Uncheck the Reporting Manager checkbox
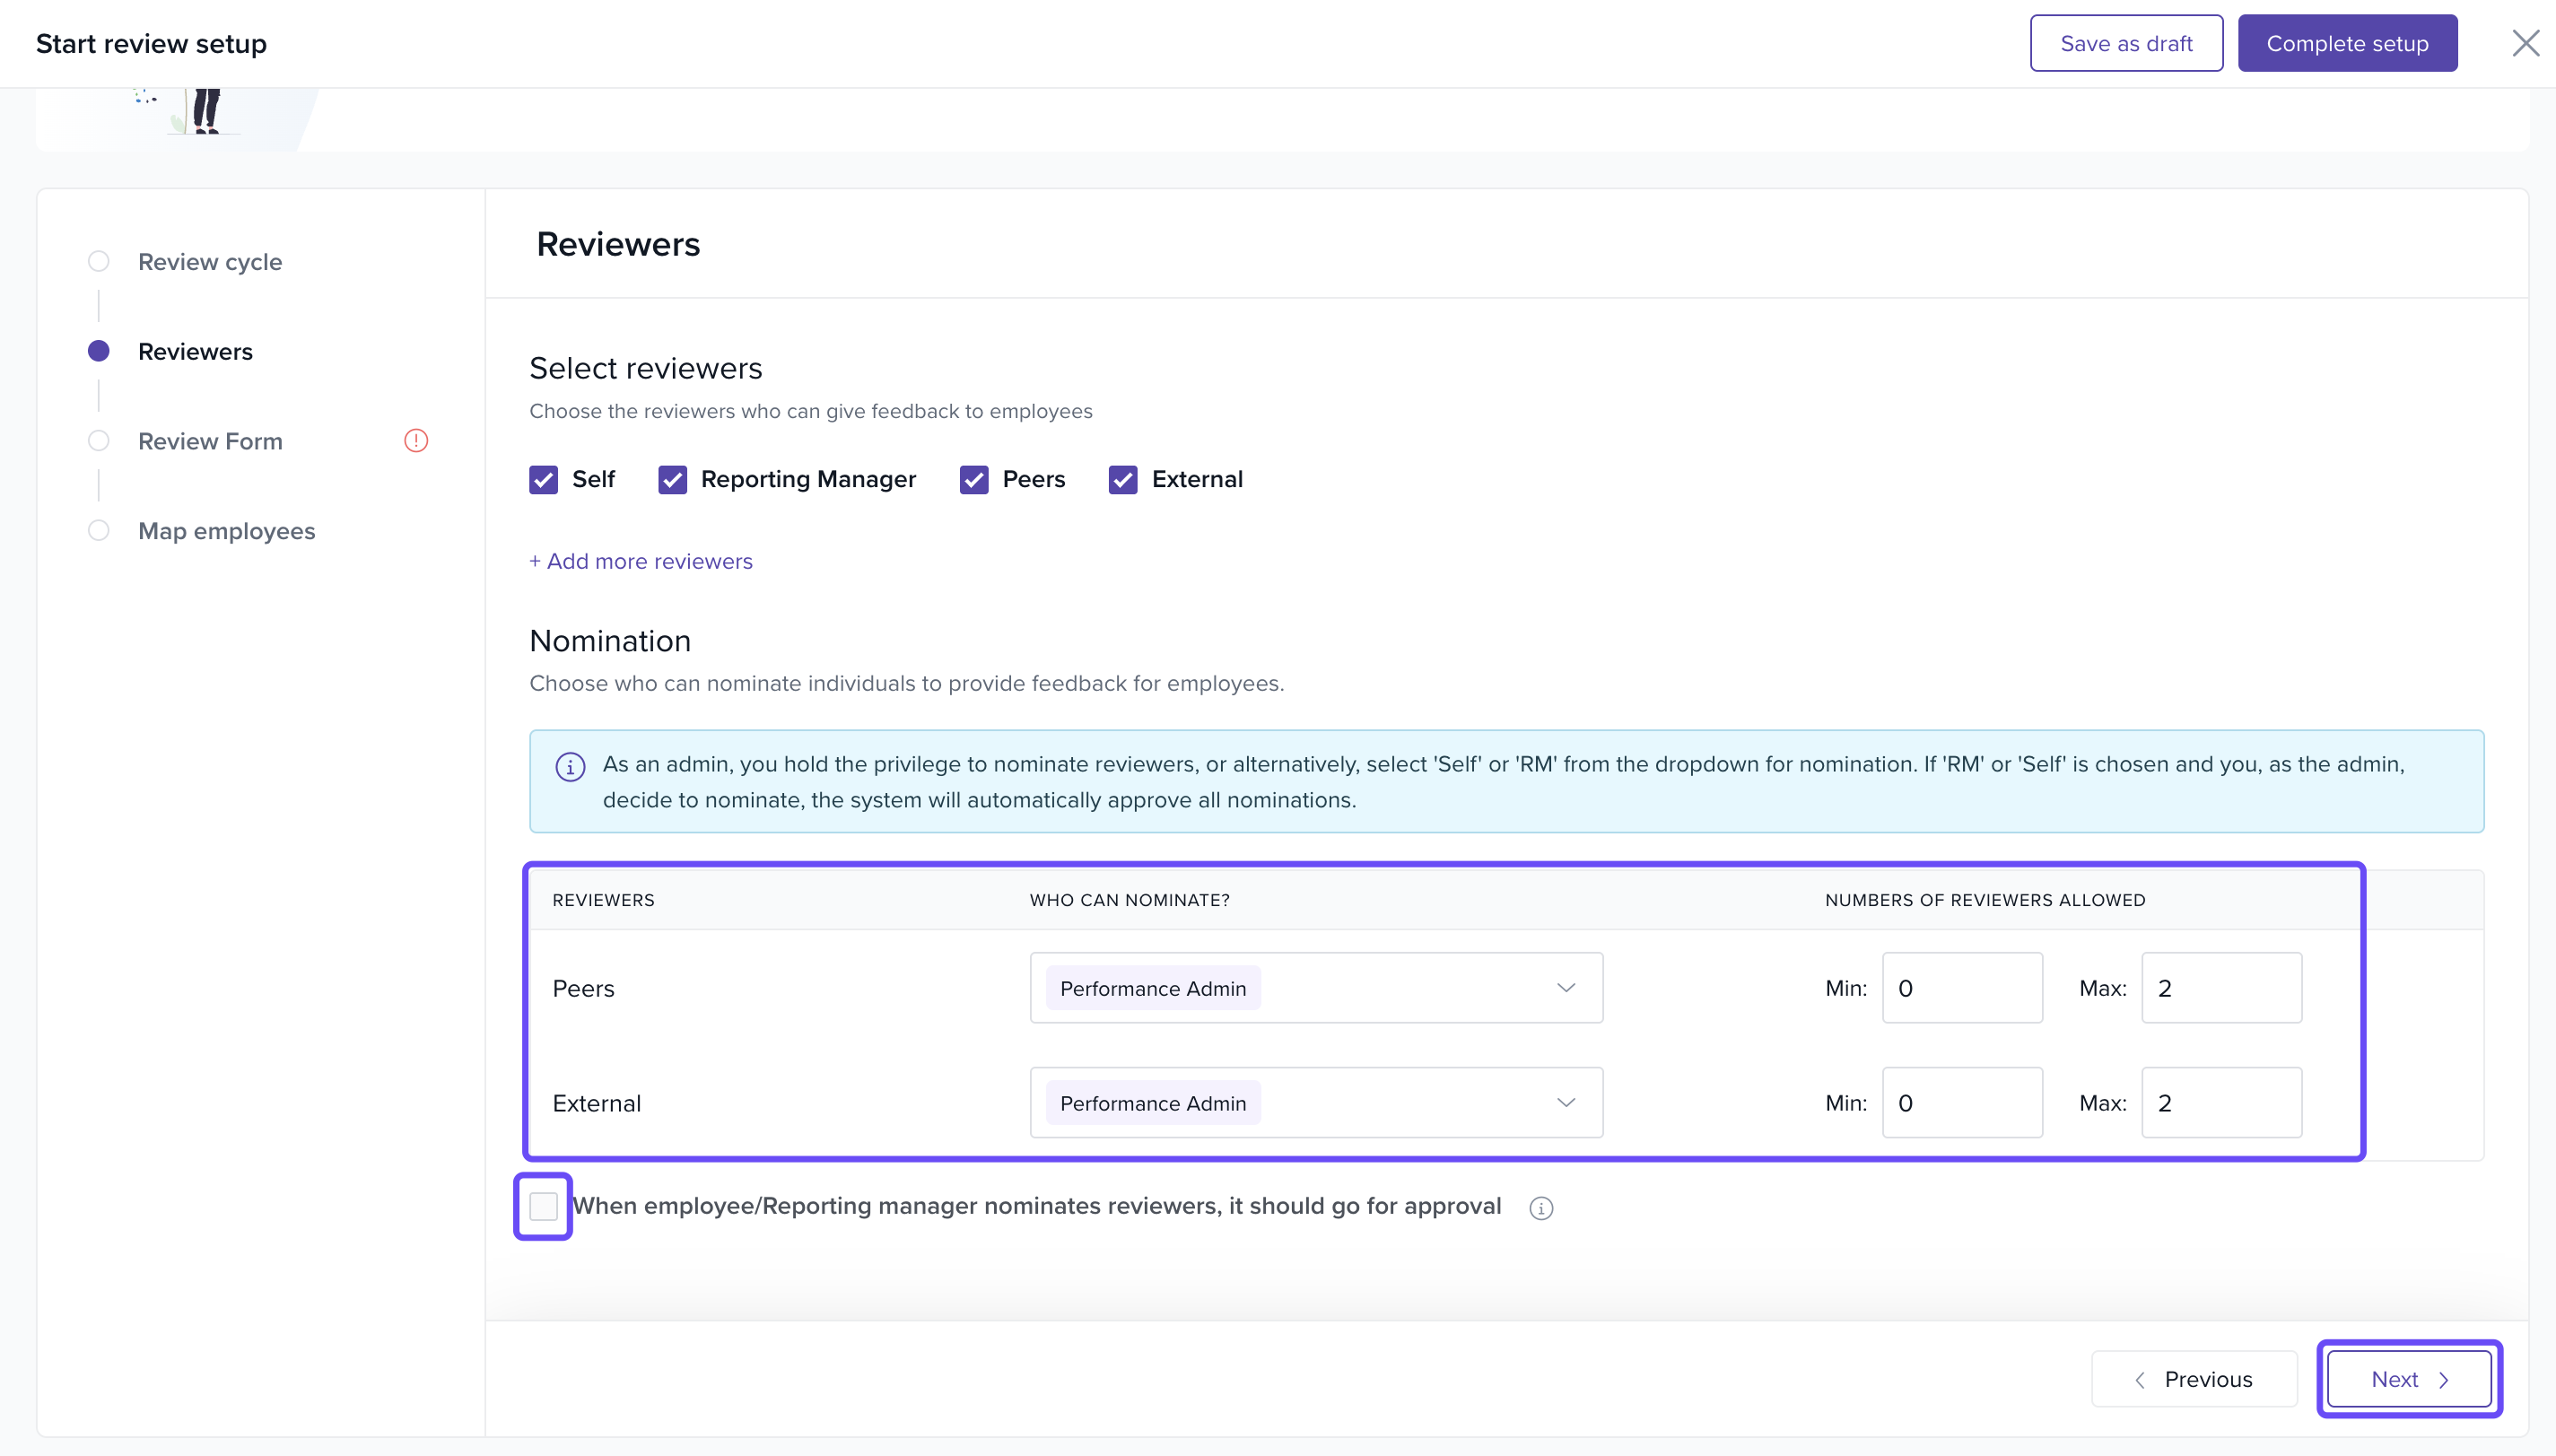The height and width of the screenshot is (1456, 2556). click(672, 480)
